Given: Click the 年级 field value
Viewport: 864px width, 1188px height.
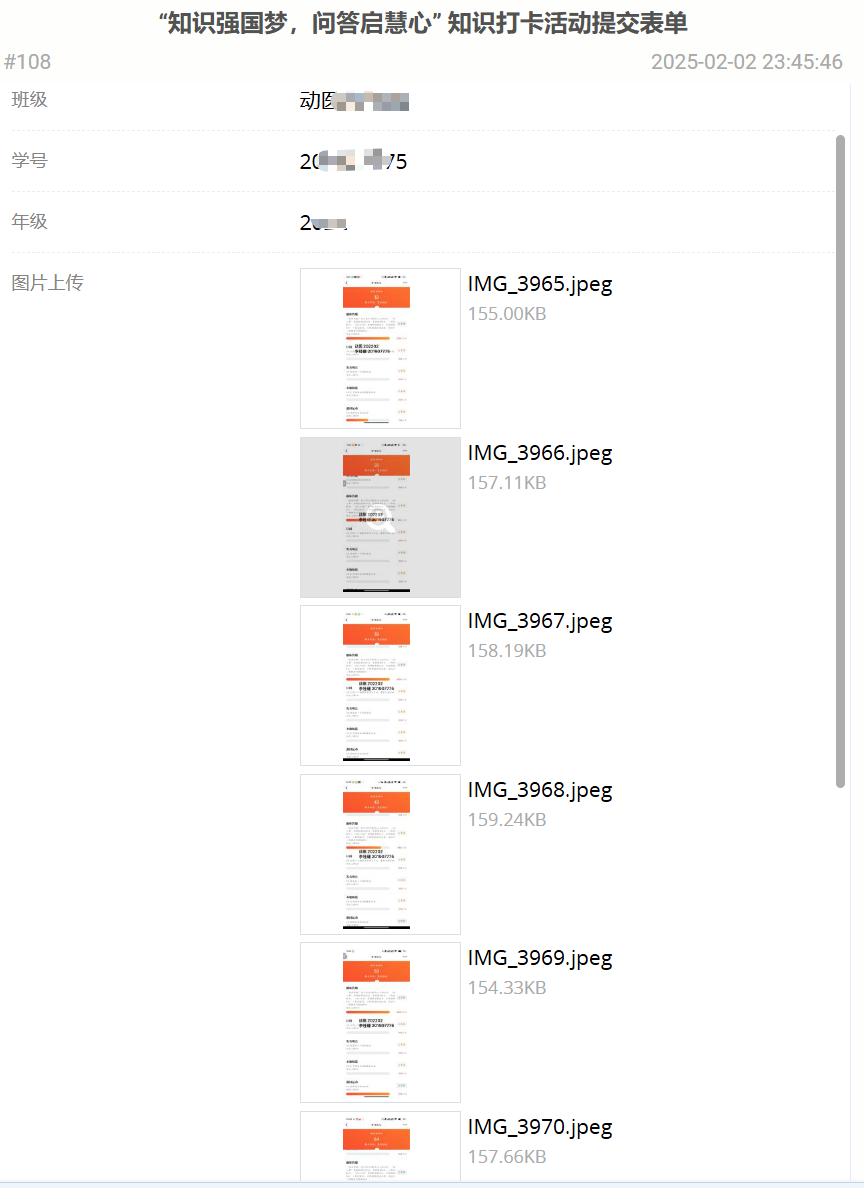Looking at the screenshot, I should tap(323, 223).
